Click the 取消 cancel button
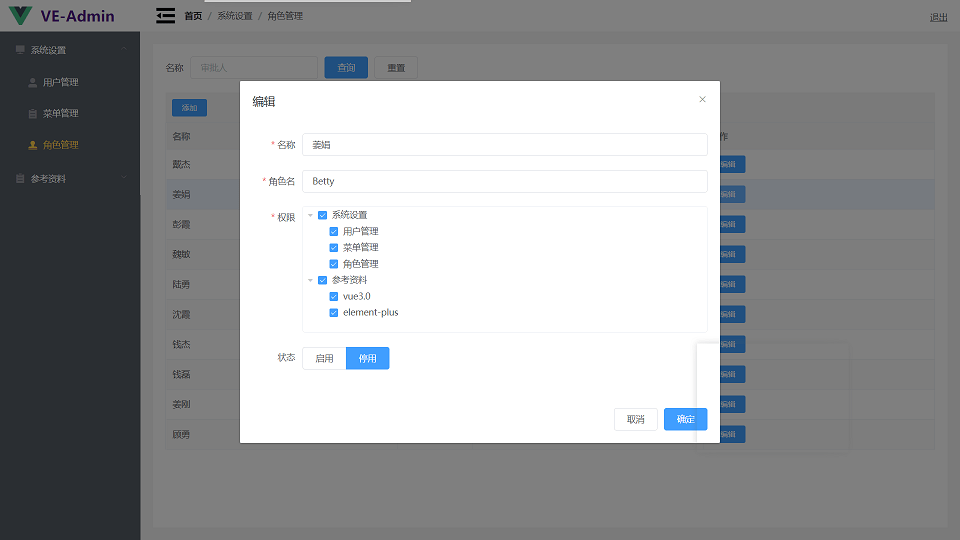The width and height of the screenshot is (960, 540). [636, 419]
